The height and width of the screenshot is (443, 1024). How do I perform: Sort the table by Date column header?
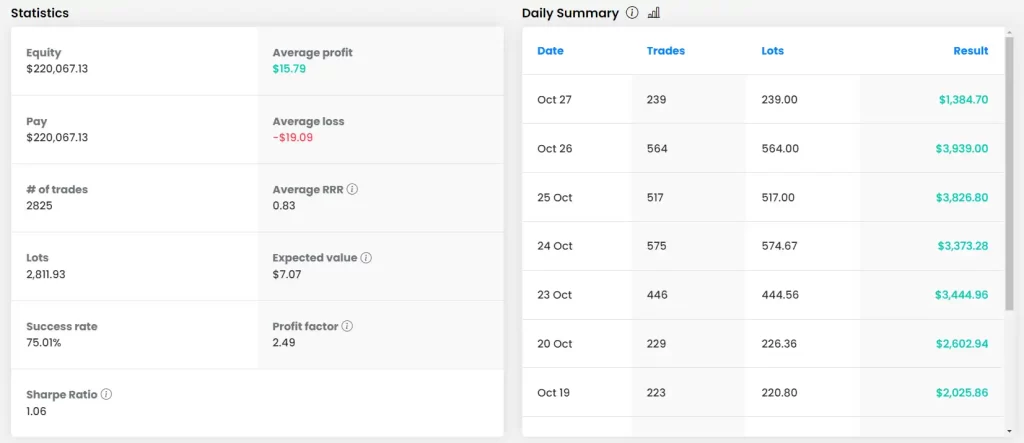(x=551, y=51)
